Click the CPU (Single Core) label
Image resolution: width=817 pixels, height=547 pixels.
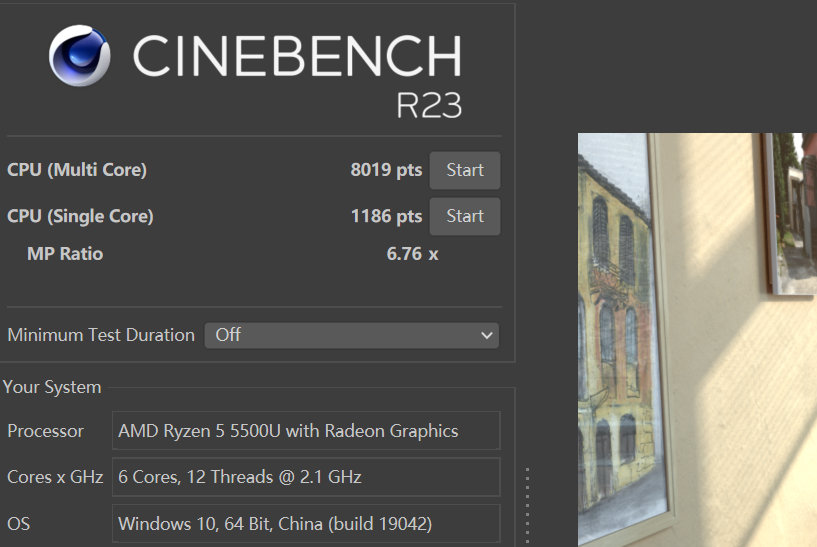(x=80, y=216)
